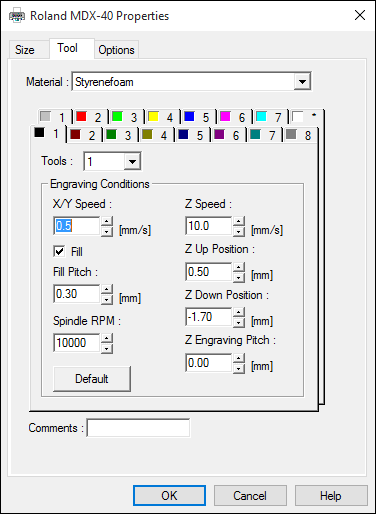Select the yellow color tab 4

point(162,117)
